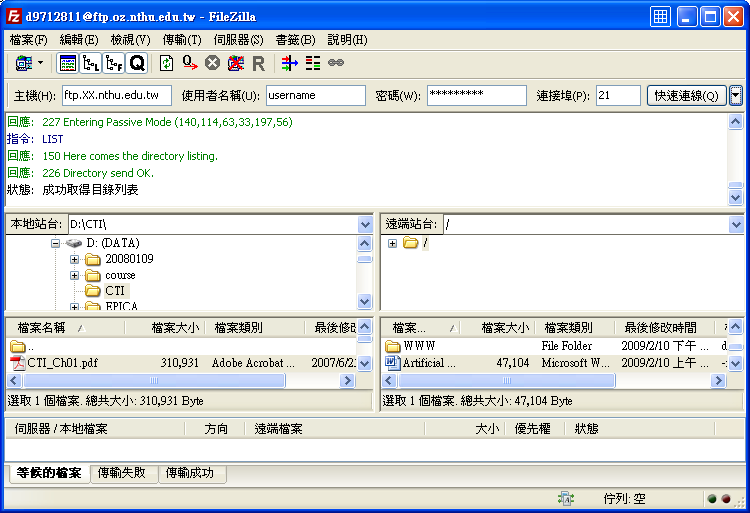The width and height of the screenshot is (750, 513).
Task: Expand the course folder tree node
Action: [75, 275]
